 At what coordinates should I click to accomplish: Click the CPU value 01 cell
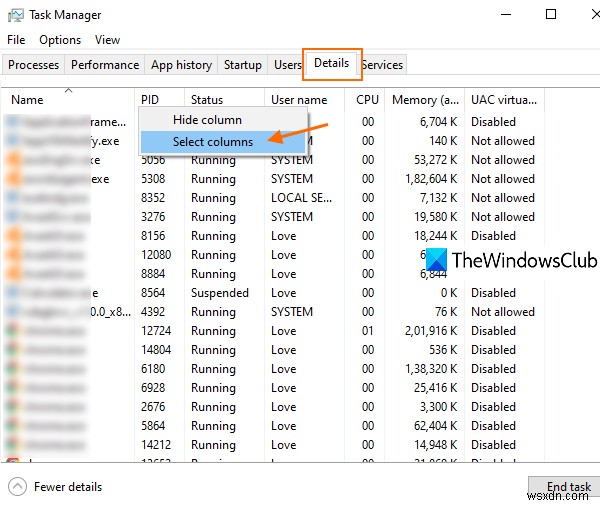click(x=368, y=331)
